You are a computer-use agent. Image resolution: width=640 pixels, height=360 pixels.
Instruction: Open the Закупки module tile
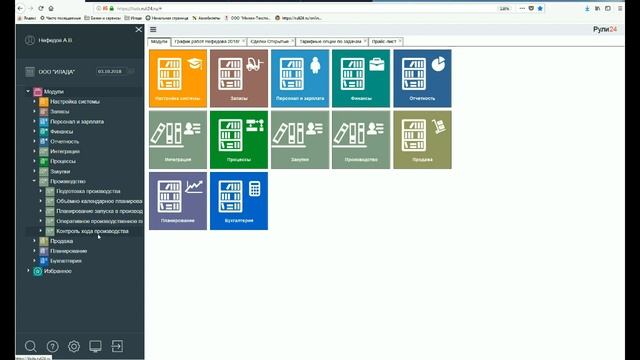pos(300,140)
